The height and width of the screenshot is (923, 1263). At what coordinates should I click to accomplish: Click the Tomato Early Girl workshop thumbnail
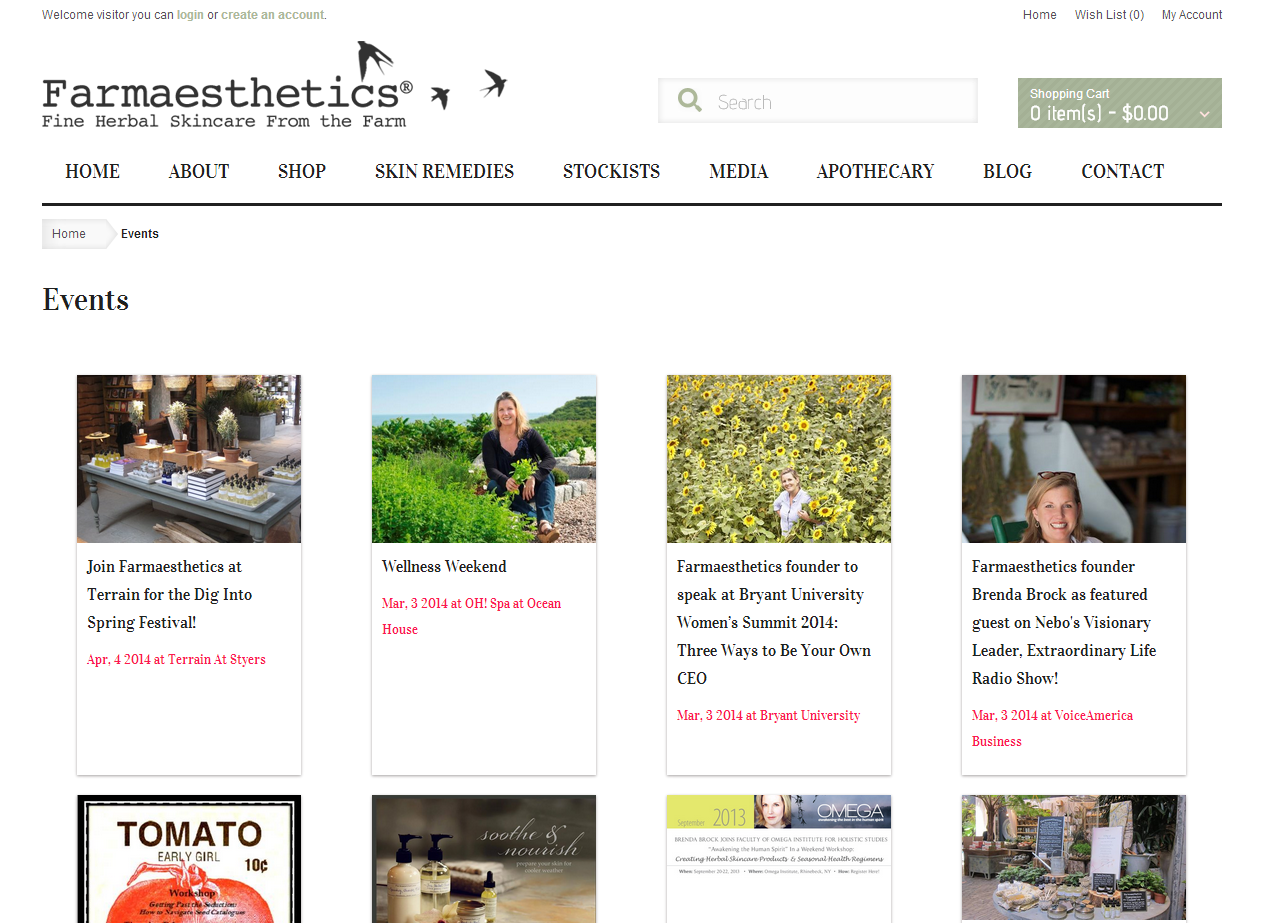tap(189, 859)
